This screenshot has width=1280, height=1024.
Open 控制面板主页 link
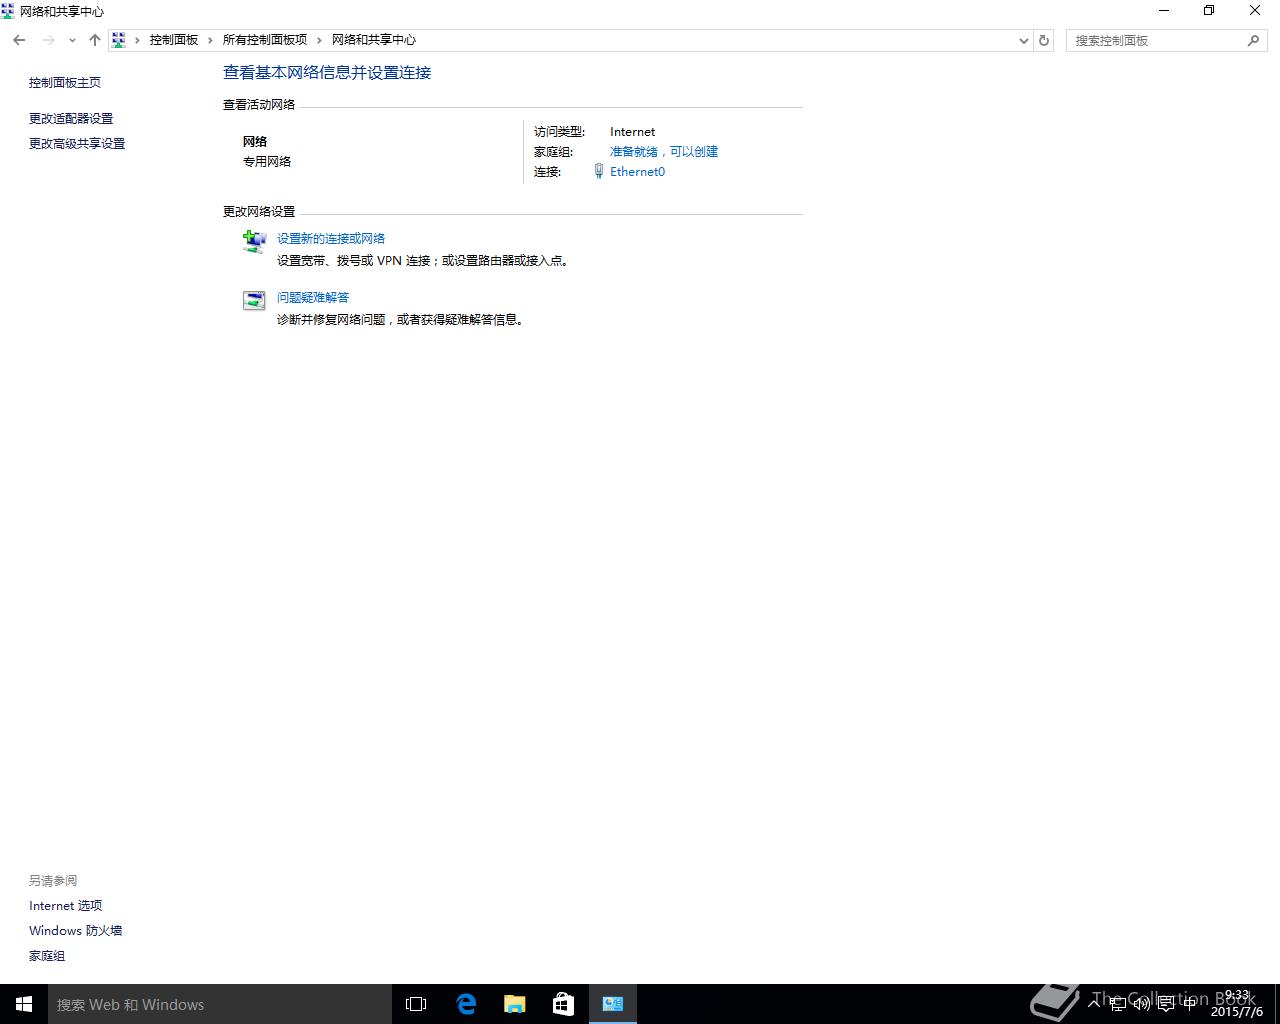[x=65, y=83]
